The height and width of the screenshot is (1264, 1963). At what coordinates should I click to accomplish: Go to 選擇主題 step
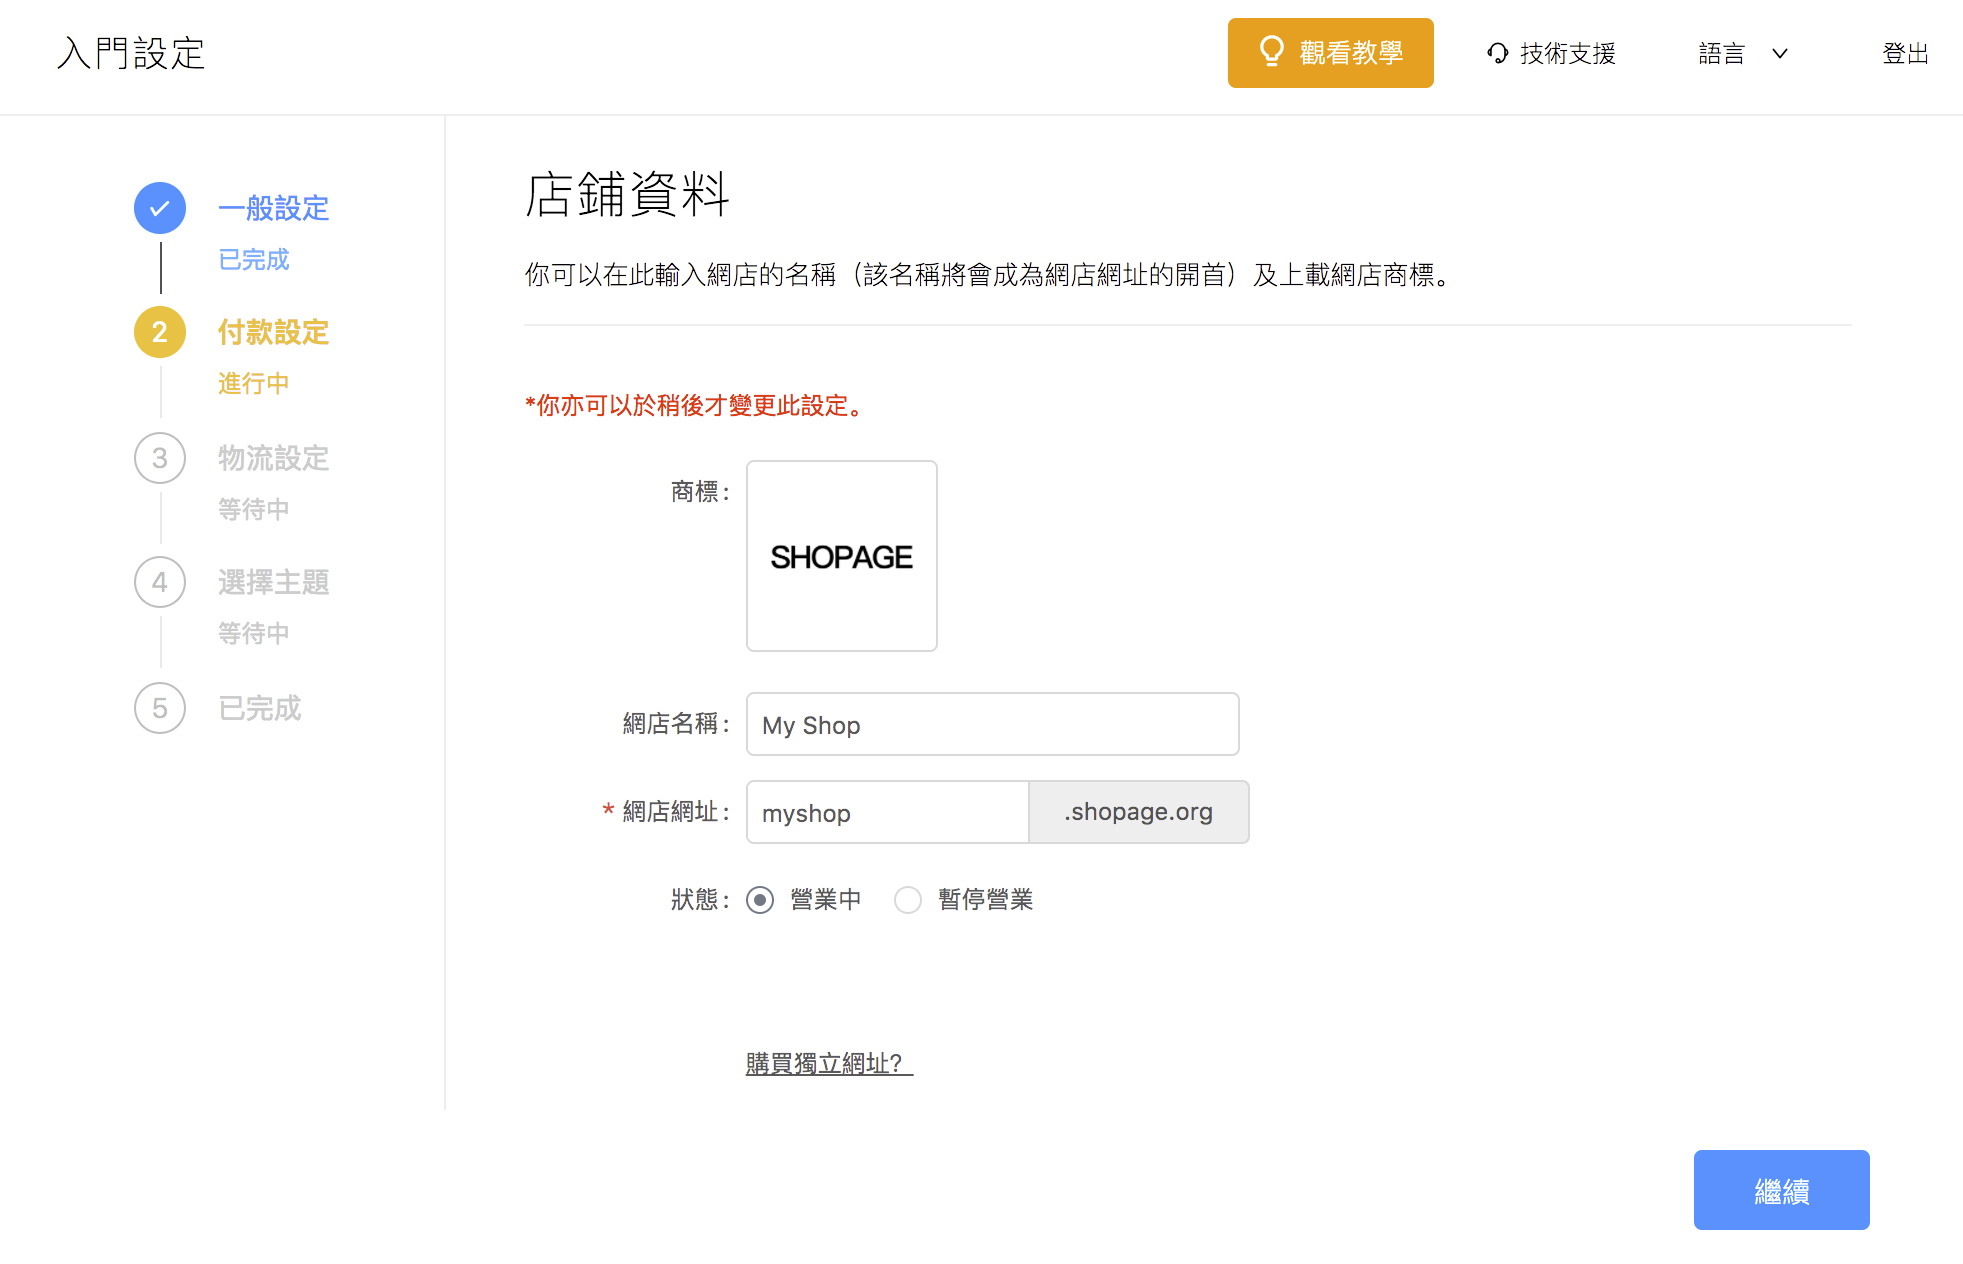pos(274,582)
